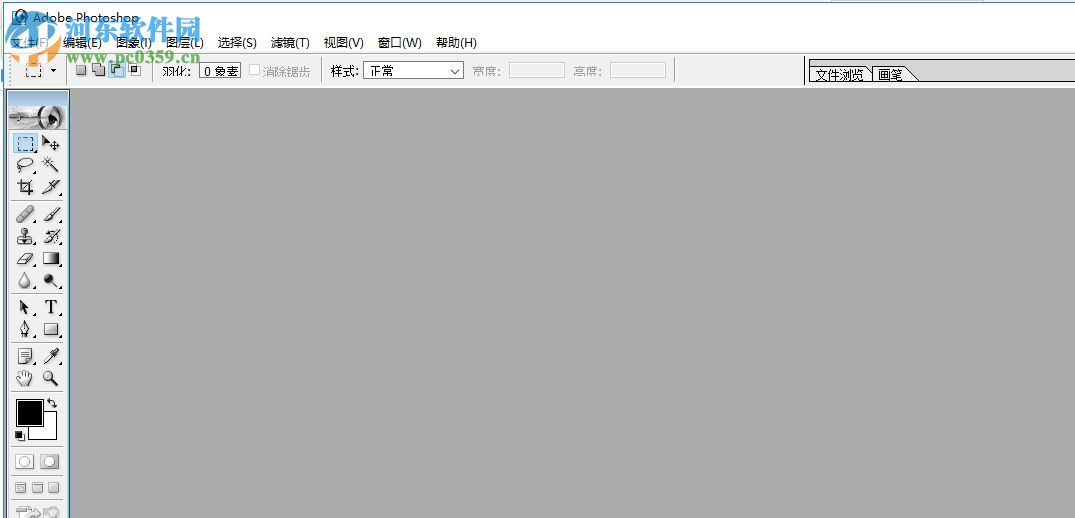Select the Notes tool
Screen dimensions: 1075x518
(x=25, y=356)
